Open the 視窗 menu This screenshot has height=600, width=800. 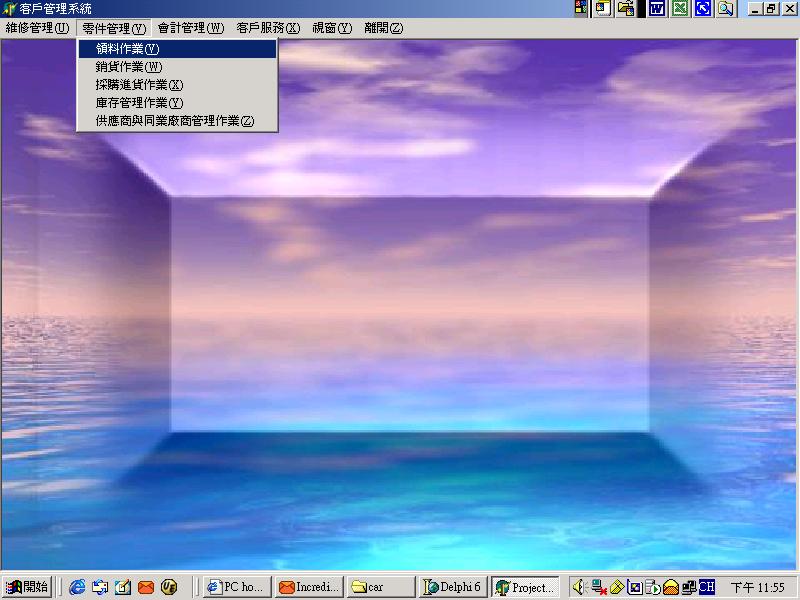(x=332, y=28)
